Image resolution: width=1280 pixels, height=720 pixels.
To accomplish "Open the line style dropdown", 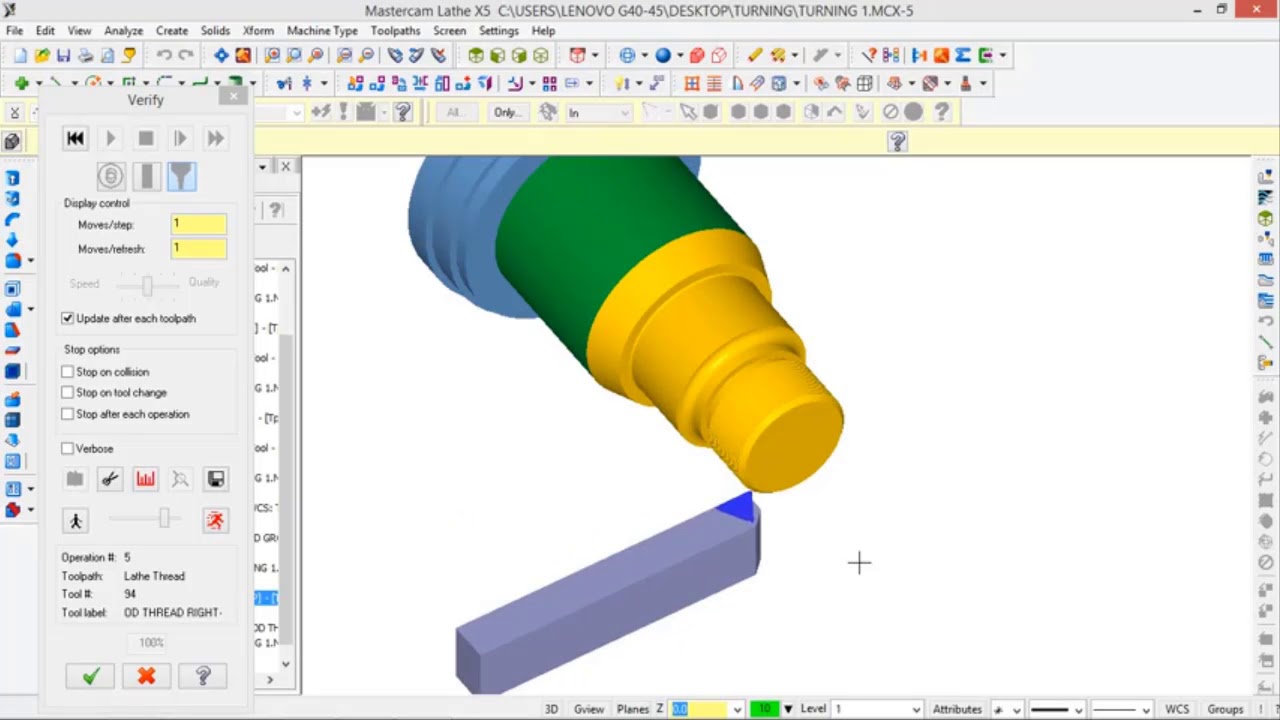I will (1078, 710).
